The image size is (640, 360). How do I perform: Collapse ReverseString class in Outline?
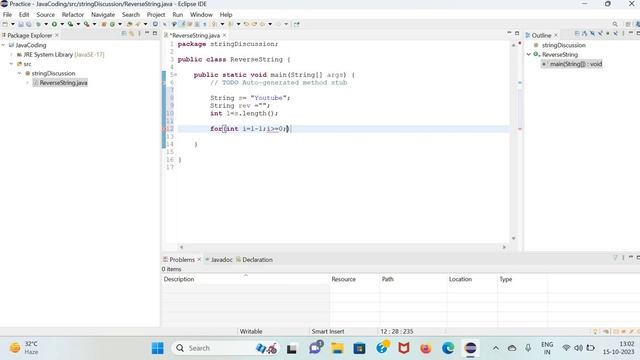point(529,54)
